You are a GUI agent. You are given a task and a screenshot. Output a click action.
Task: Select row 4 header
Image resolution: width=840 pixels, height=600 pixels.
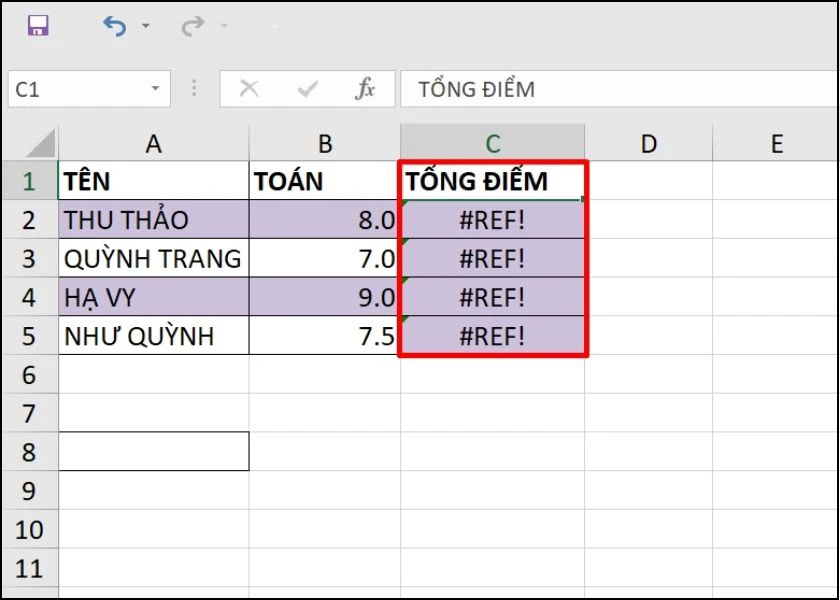29,297
